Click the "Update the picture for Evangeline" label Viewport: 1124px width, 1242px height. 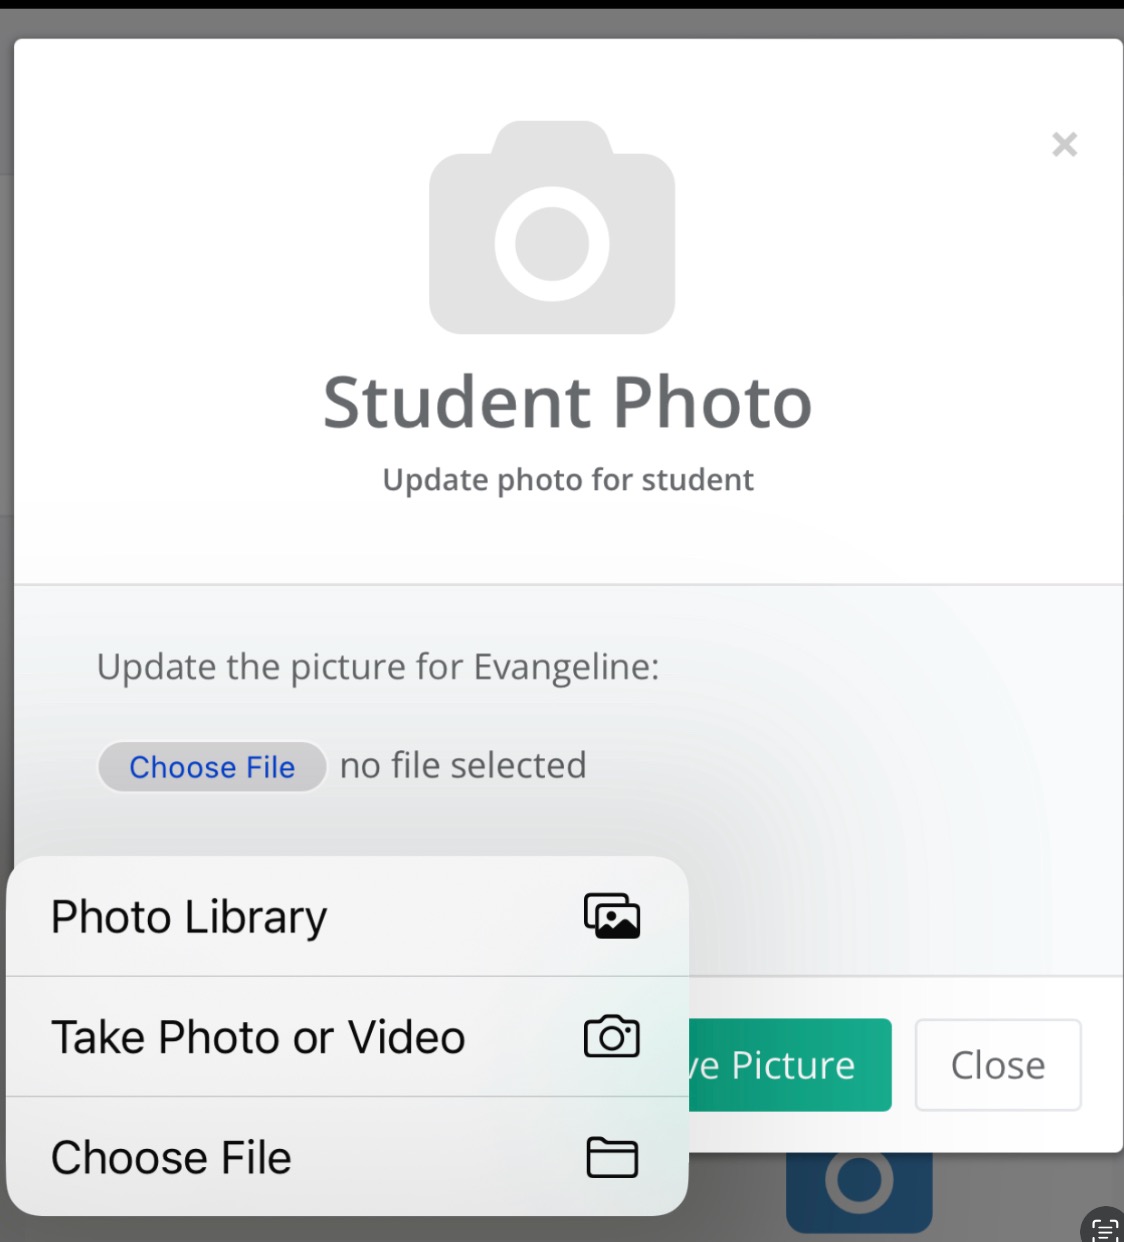(378, 667)
